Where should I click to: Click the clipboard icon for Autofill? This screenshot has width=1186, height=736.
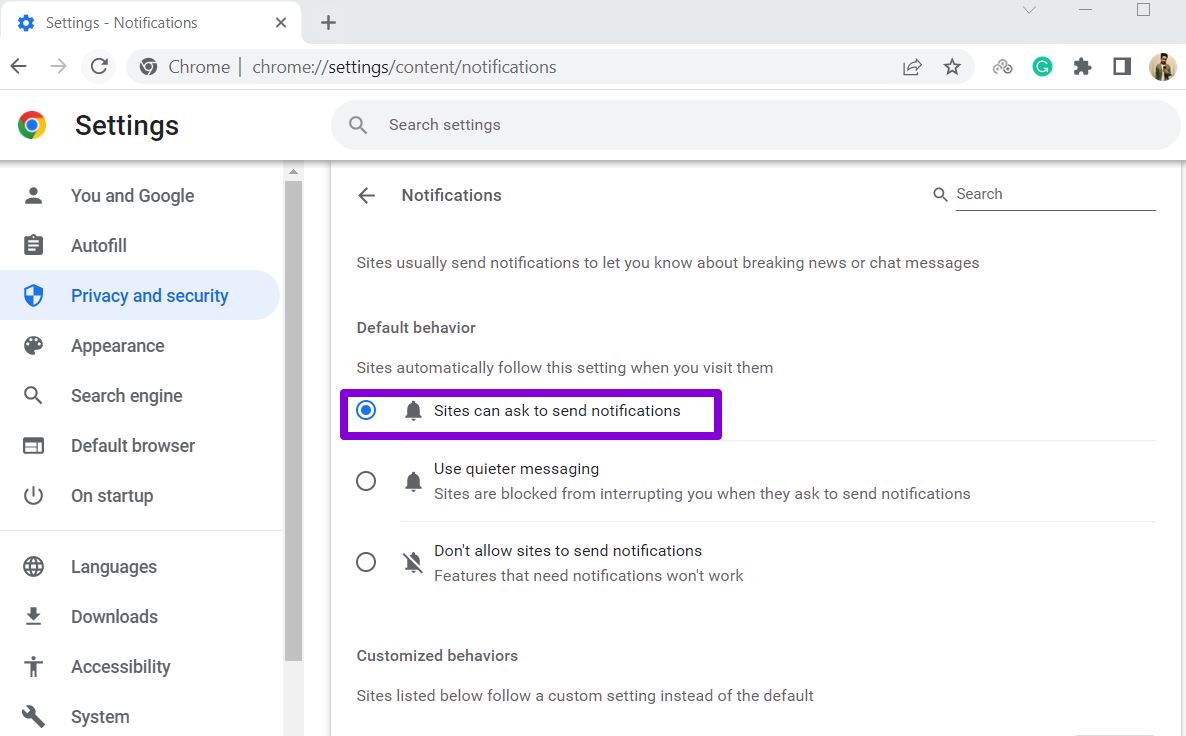point(33,245)
